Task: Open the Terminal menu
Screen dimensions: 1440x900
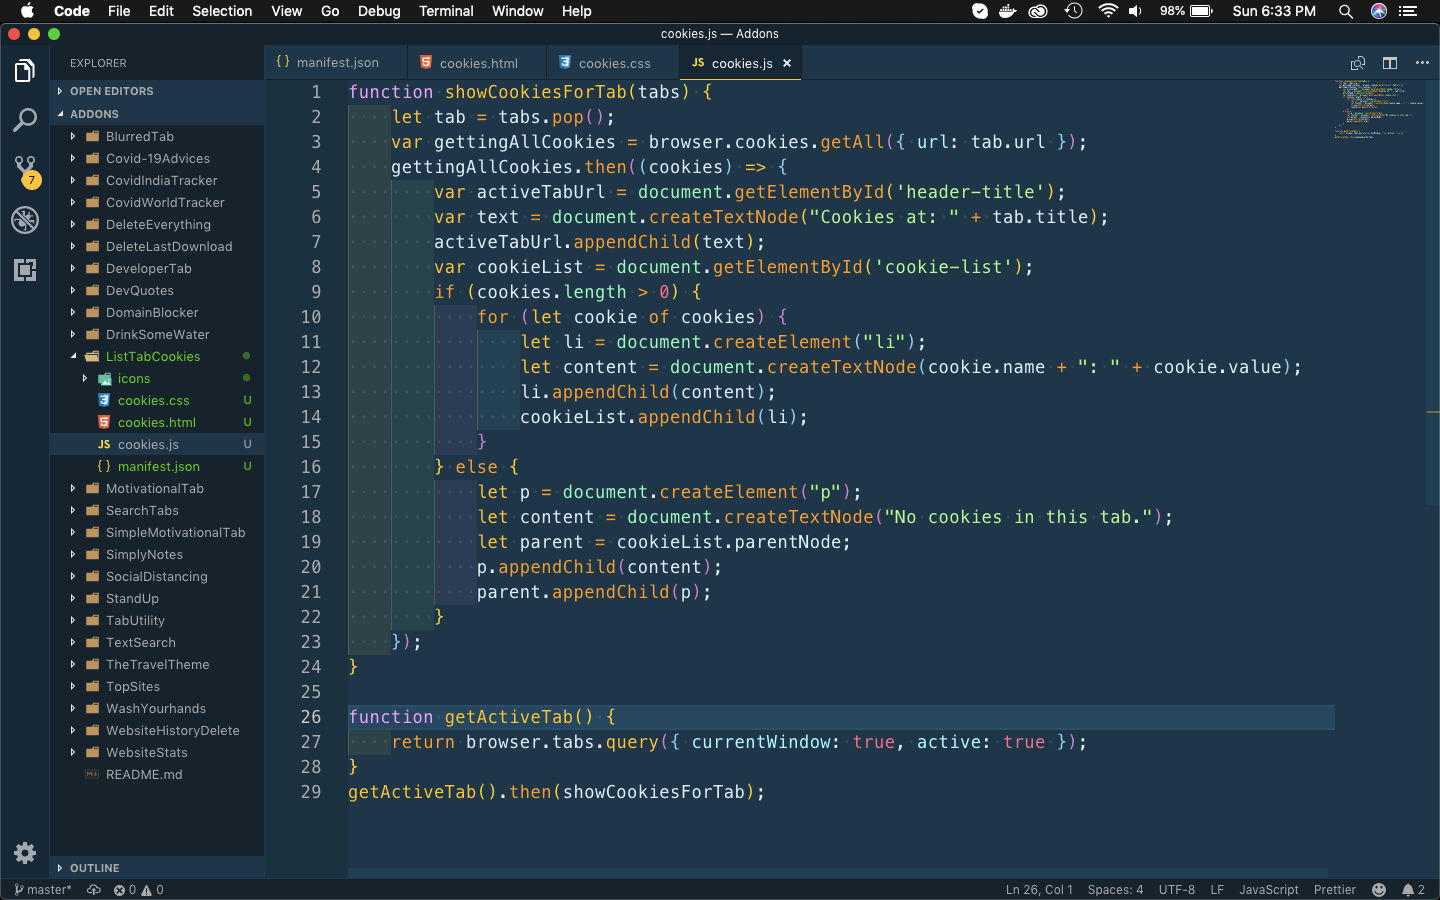Action: pos(446,11)
